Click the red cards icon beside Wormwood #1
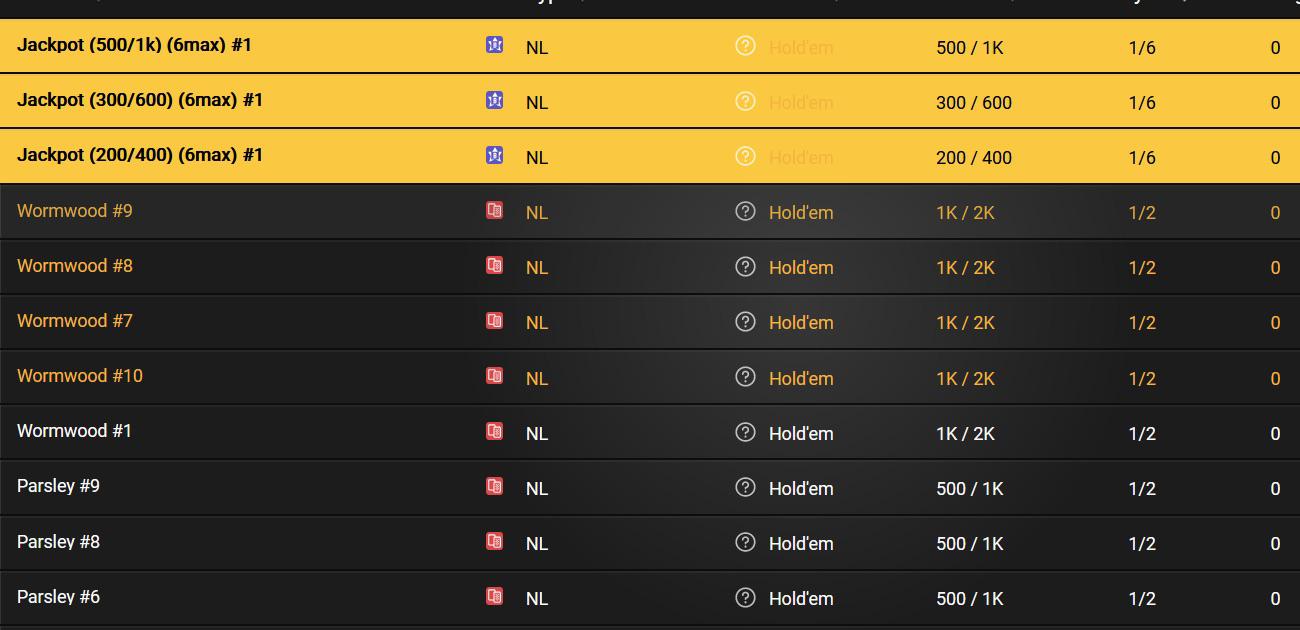Viewport: 1300px width, 630px height. (495, 433)
